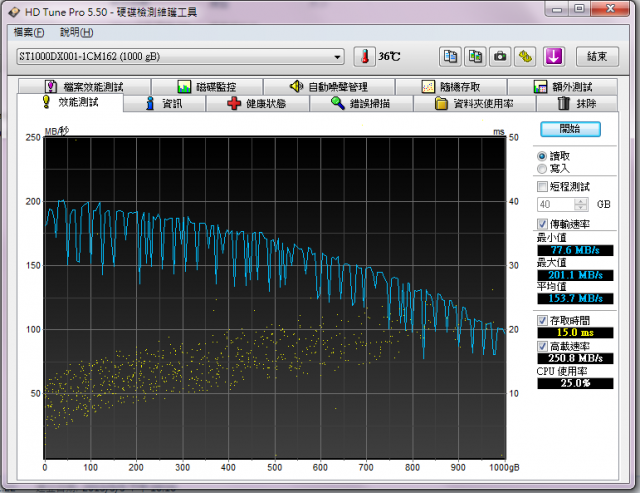Increase short-test size with up spinner arrow
The width and height of the screenshot is (640, 493).
(x=581, y=201)
